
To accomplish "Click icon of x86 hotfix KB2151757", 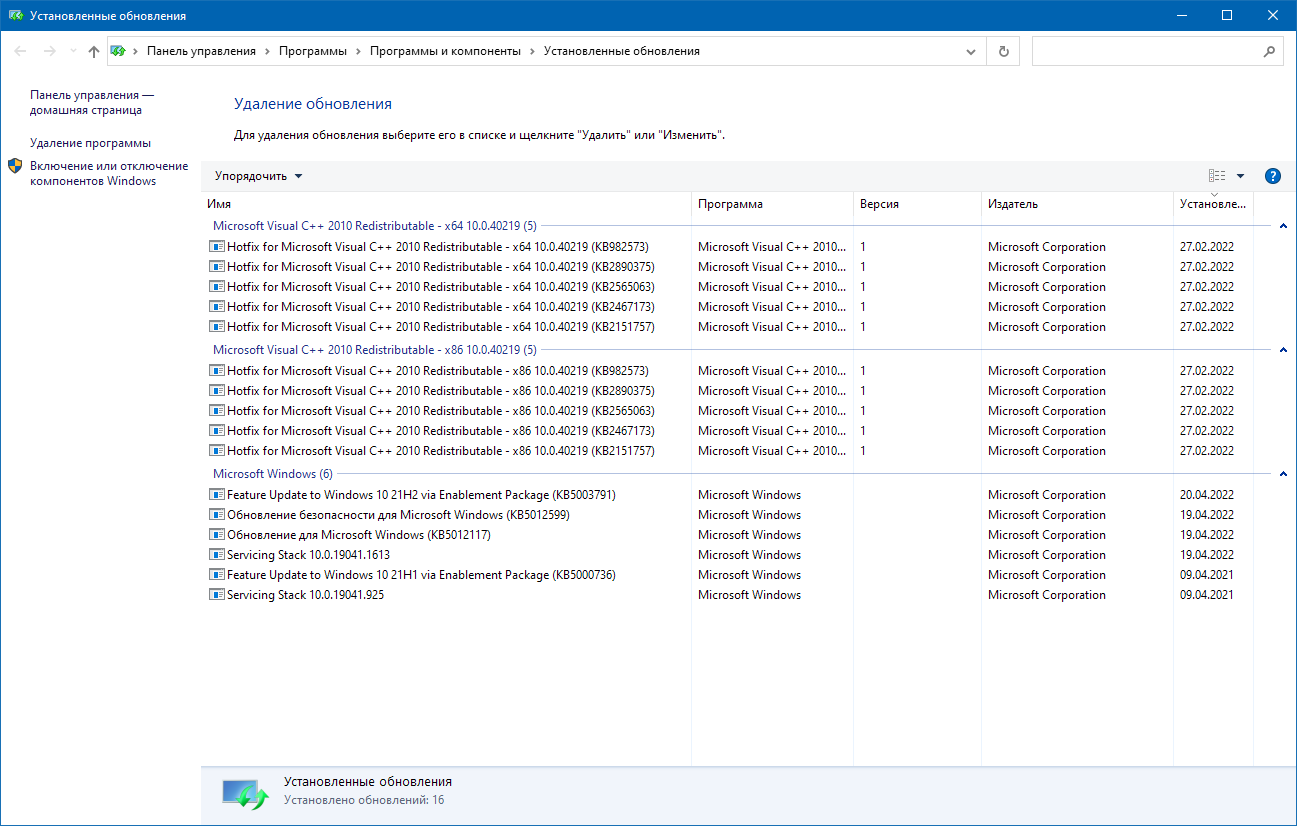I will click(x=217, y=451).
